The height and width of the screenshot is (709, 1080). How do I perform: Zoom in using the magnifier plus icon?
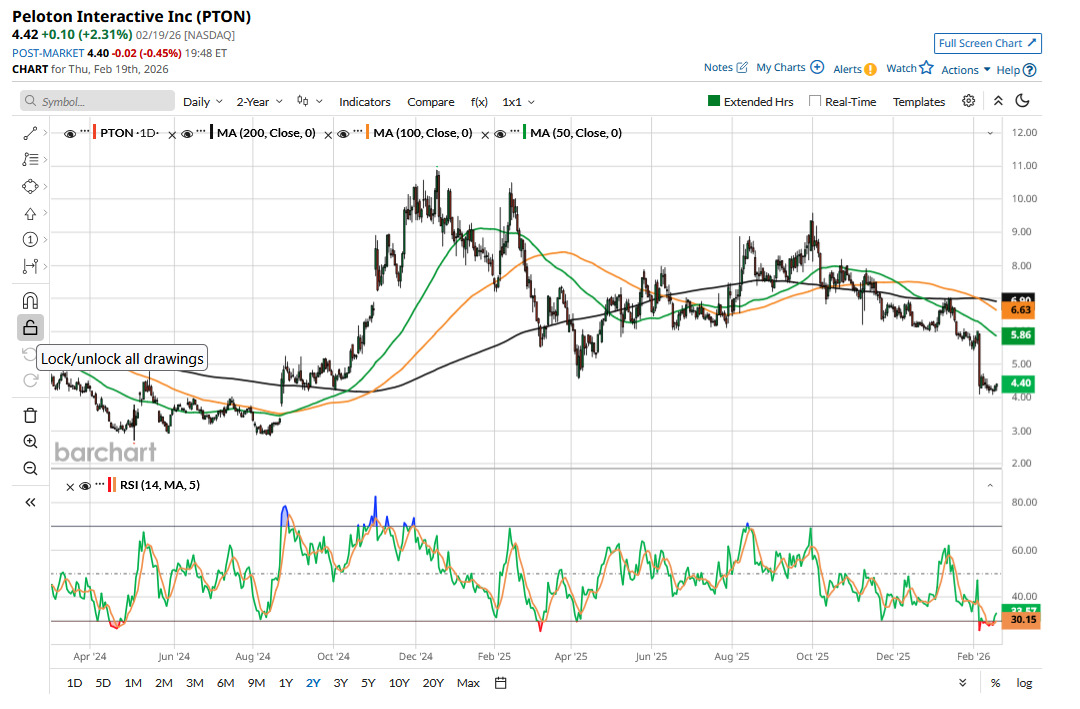pyautogui.click(x=30, y=441)
